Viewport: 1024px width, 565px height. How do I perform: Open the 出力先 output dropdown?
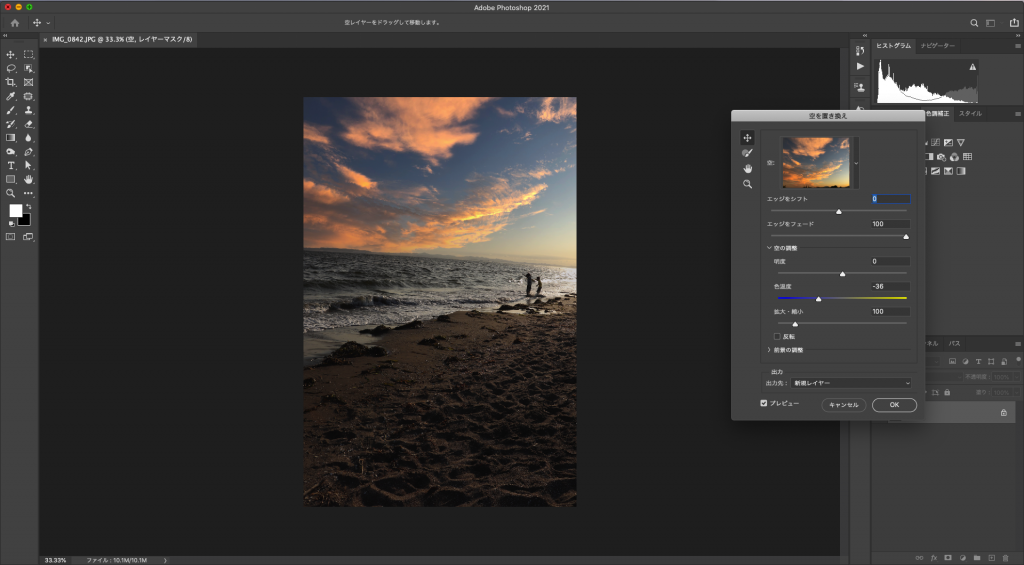[x=852, y=383]
